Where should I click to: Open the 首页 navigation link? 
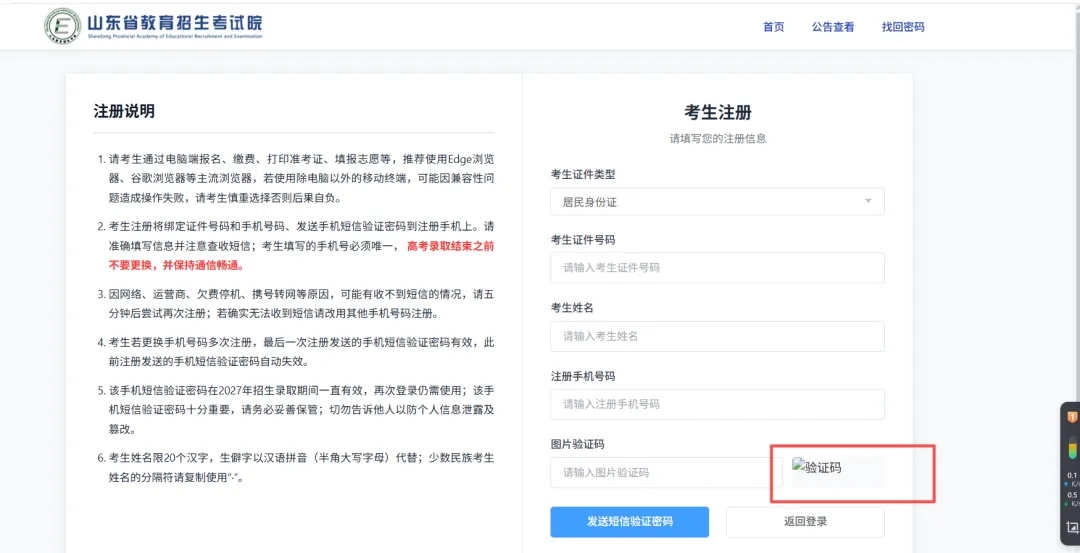tap(773, 27)
